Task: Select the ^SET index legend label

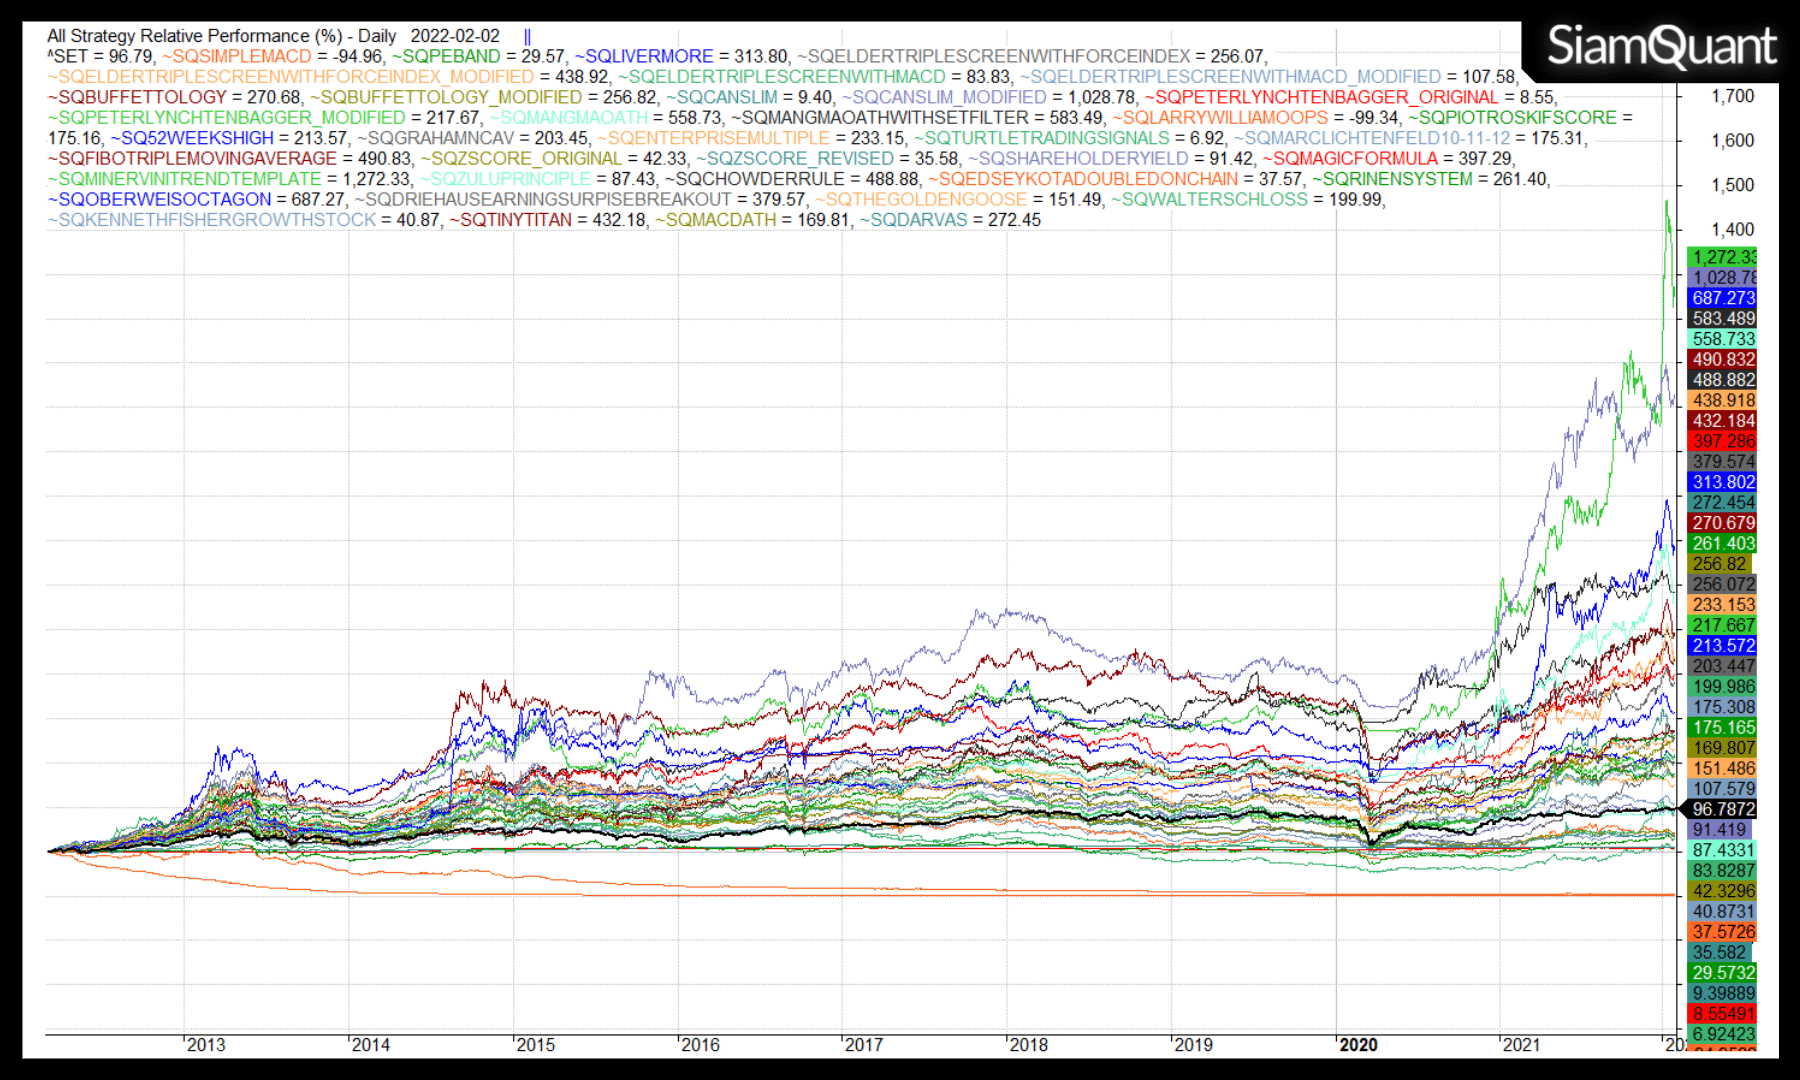Action: (x=68, y=56)
